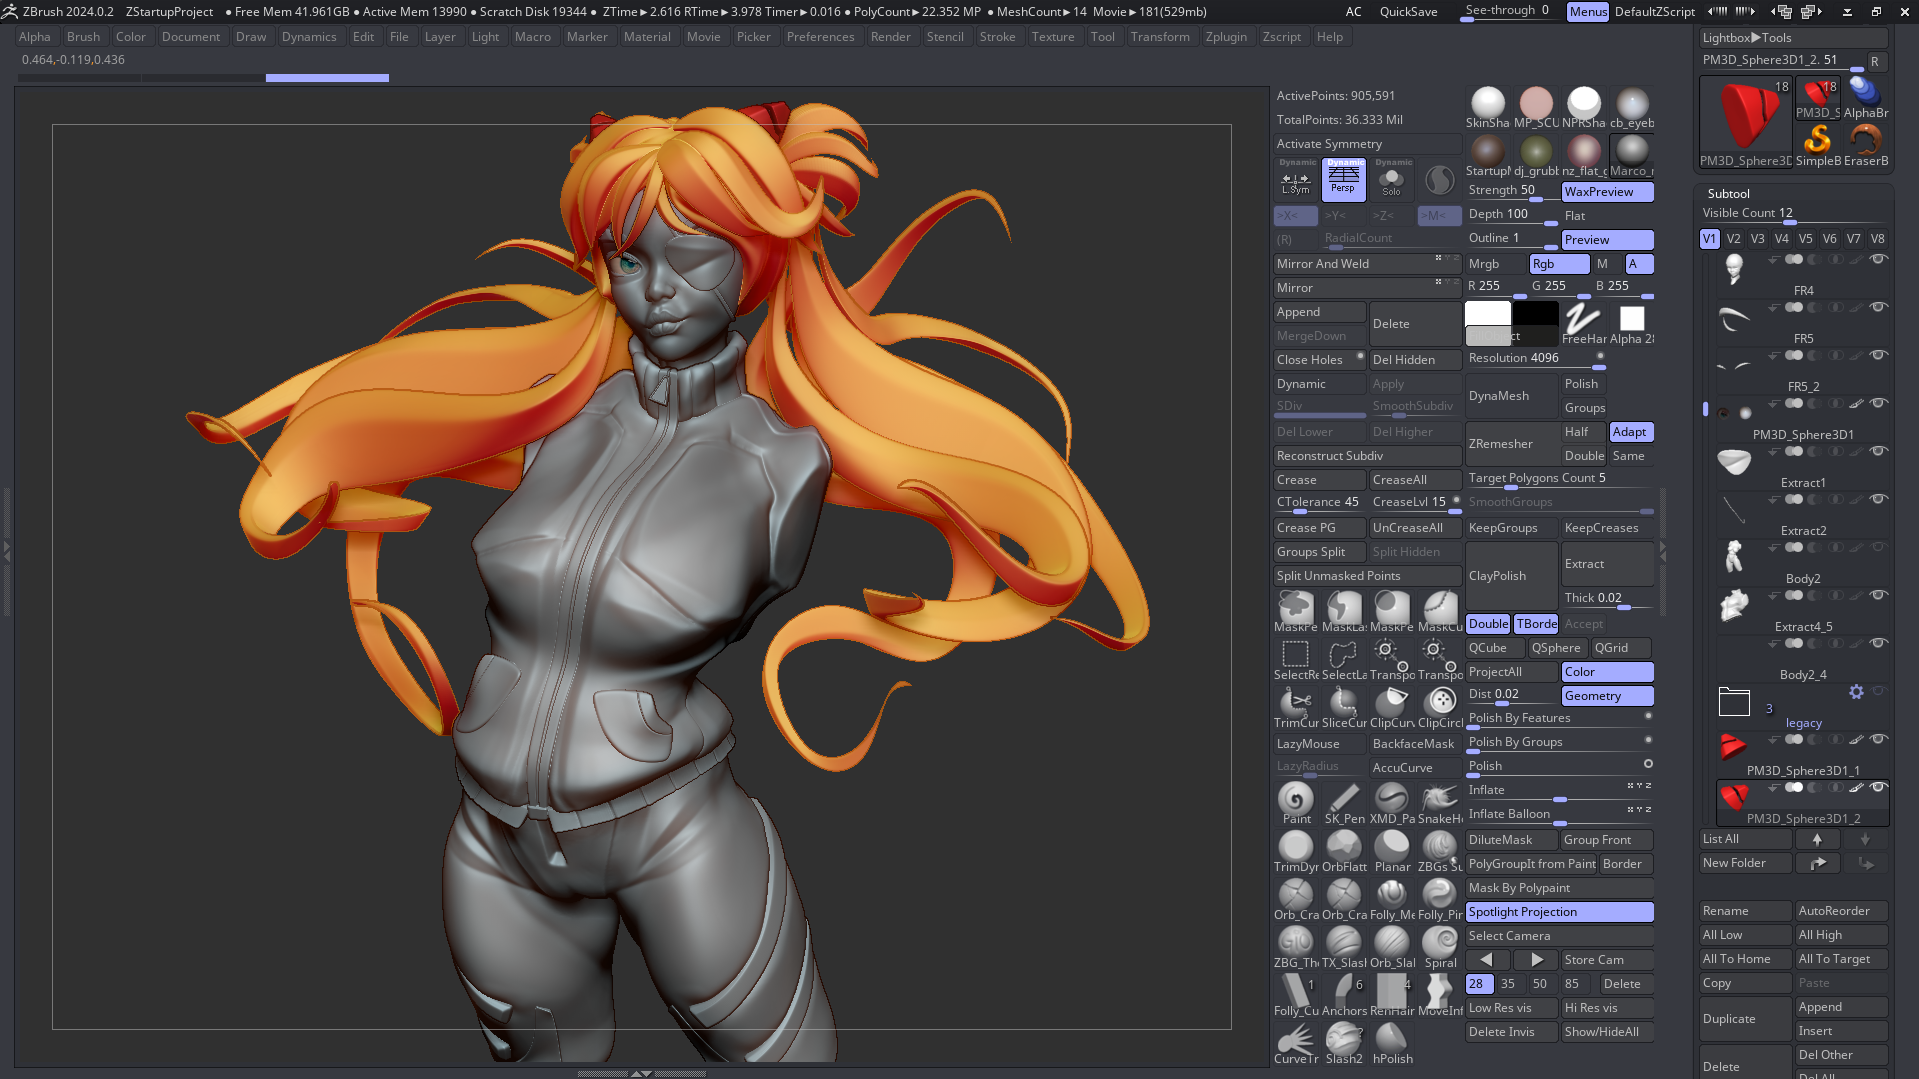Collapse the Subtool panel header
This screenshot has height=1079, width=1919.
1728,193
